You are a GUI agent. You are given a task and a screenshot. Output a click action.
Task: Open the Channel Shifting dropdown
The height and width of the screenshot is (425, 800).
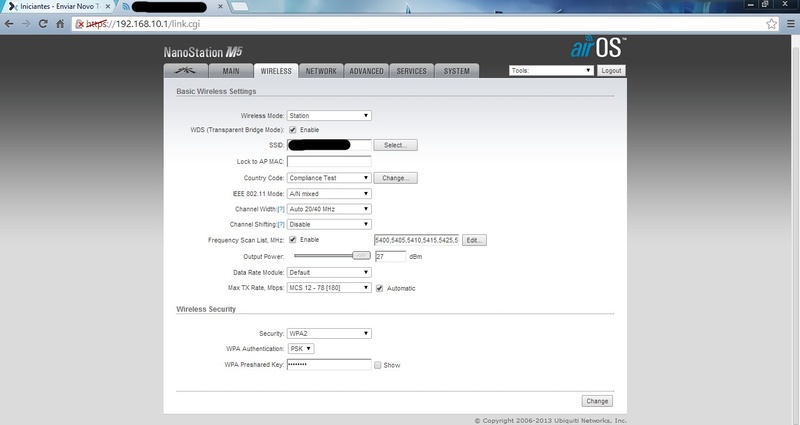[329, 224]
